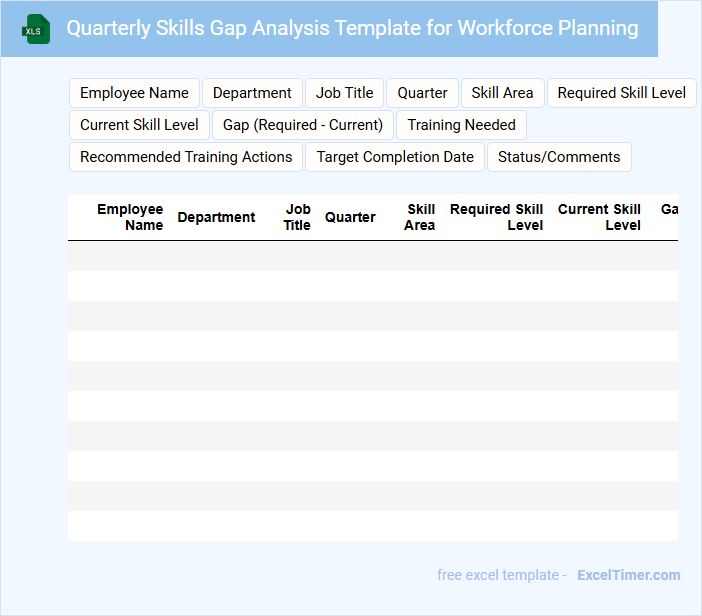Screen dimensions: 702x616
Task: Choose the Quarter tag
Action: click(x=422, y=93)
